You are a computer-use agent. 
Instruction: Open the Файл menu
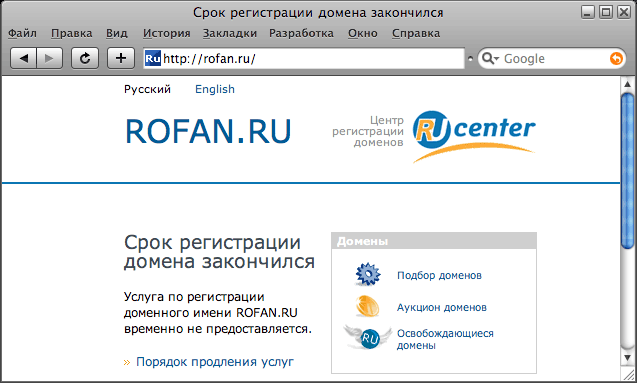pos(22,33)
